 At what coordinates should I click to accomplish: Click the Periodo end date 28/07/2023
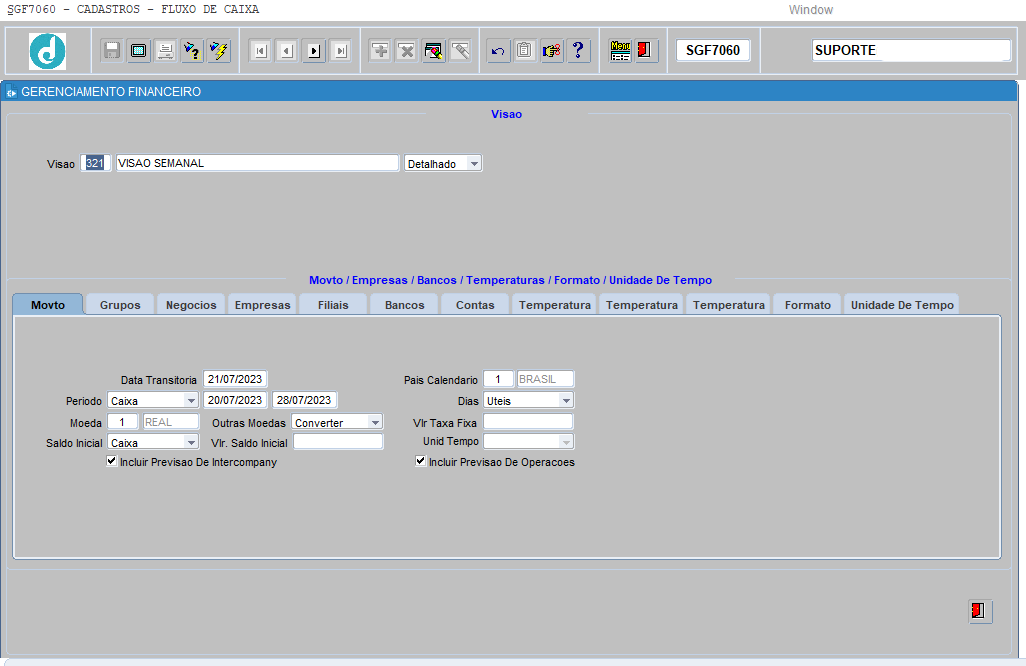click(x=304, y=400)
